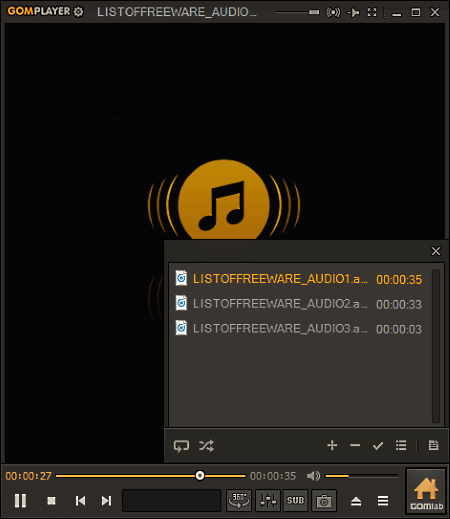Toggle always on top pin icon
This screenshot has height=519, width=450.
353,12
